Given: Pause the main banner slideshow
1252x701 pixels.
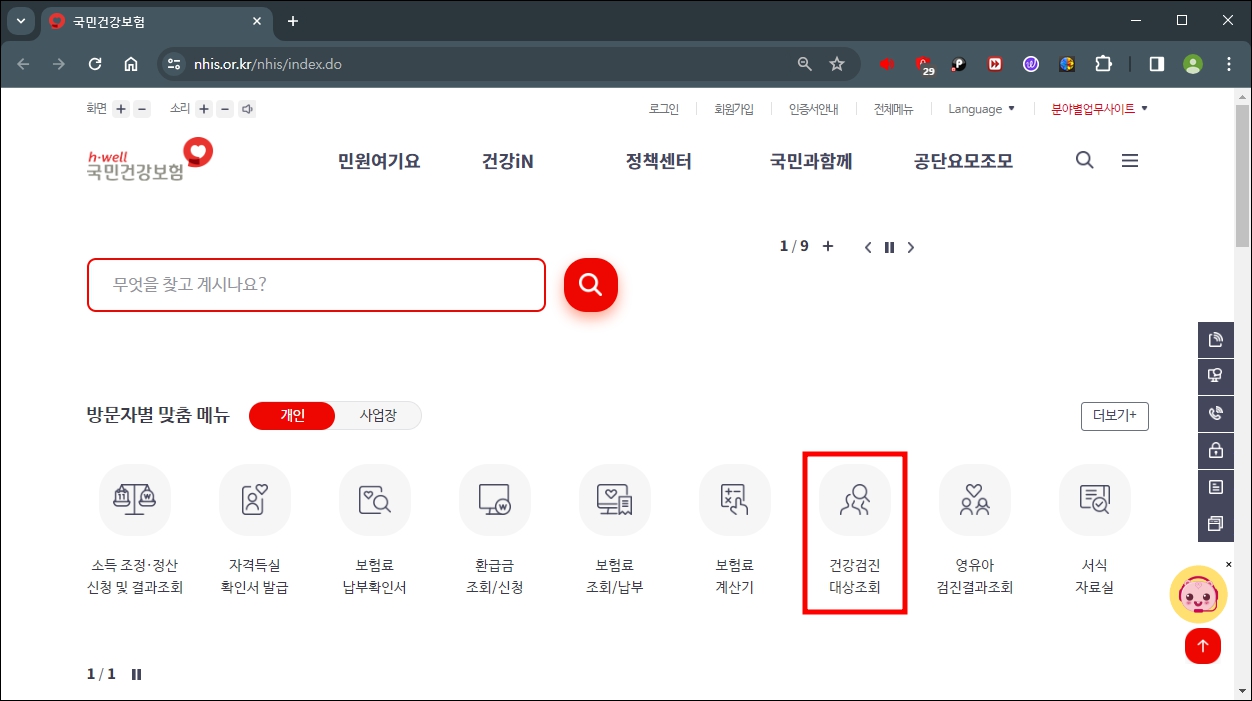Looking at the screenshot, I should [x=889, y=247].
